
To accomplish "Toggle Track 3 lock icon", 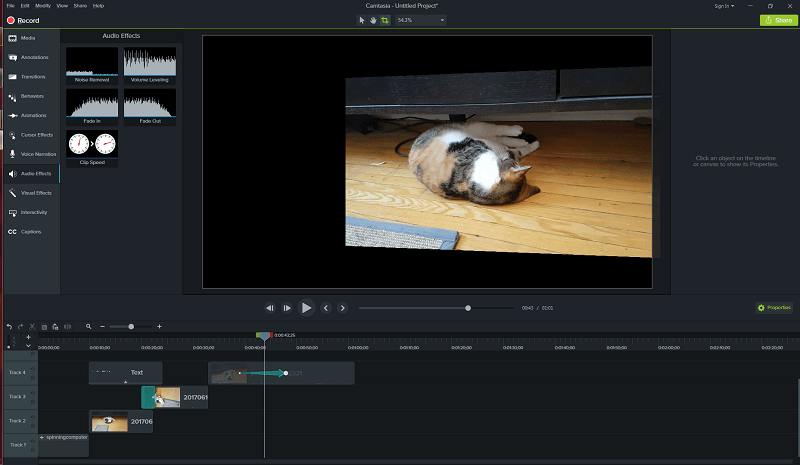I will (x=33, y=402).
